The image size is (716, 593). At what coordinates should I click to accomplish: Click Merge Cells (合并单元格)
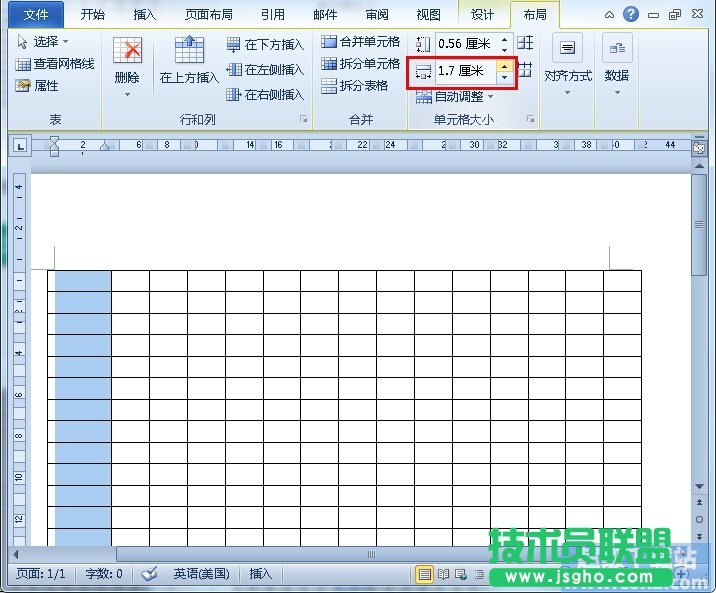[361, 42]
